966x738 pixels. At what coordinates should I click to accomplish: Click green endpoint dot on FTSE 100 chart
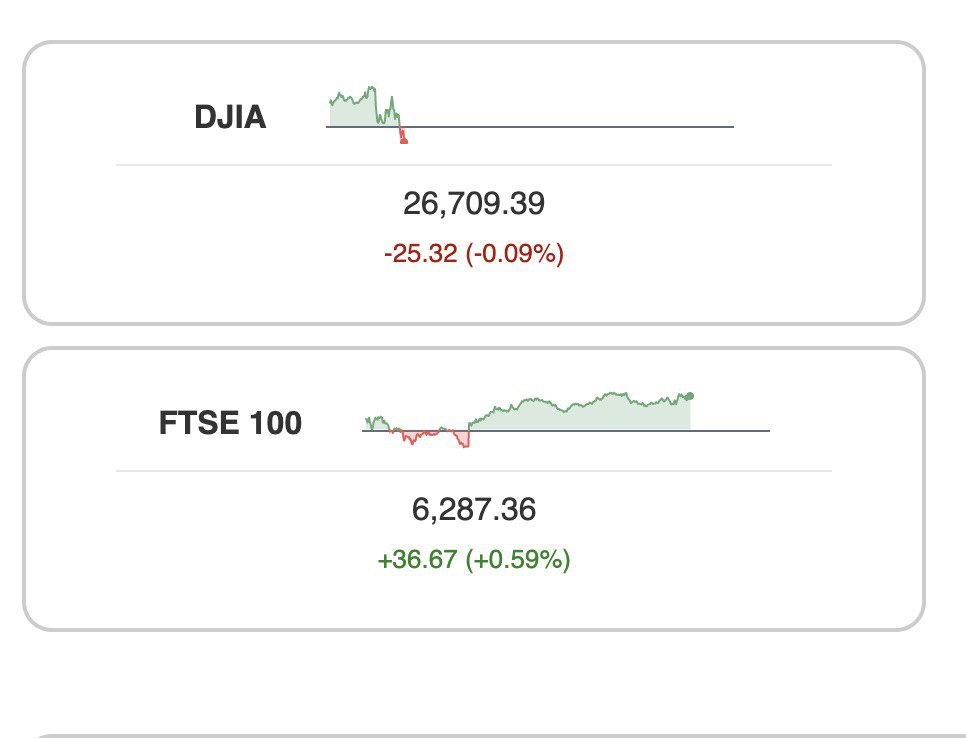coord(690,396)
